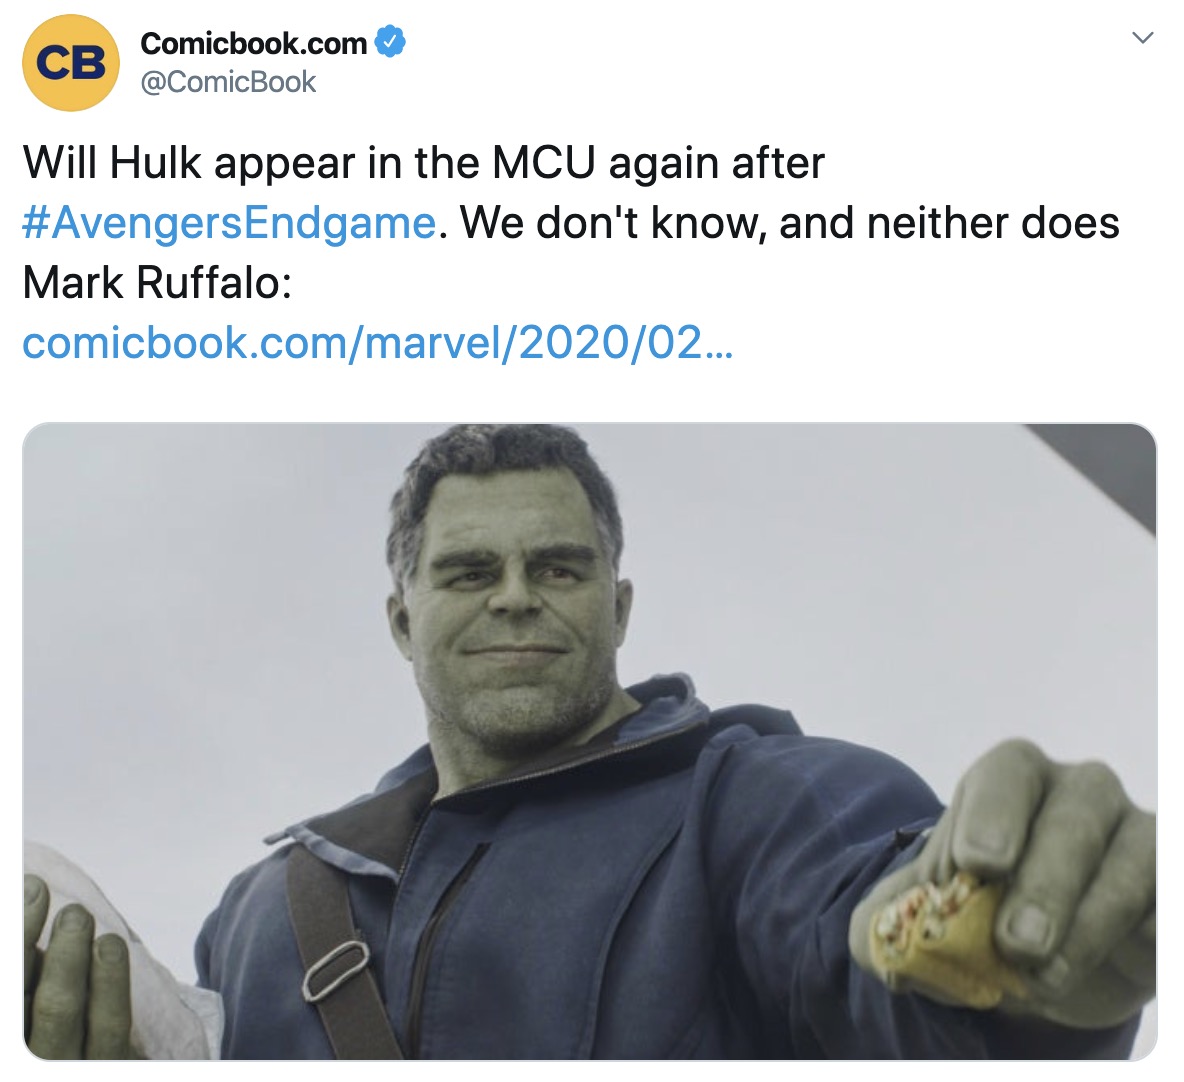Open the Hulk image preview
This screenshot has width=1184, height=1082.
pyautogui.click(x=590, y=741)
